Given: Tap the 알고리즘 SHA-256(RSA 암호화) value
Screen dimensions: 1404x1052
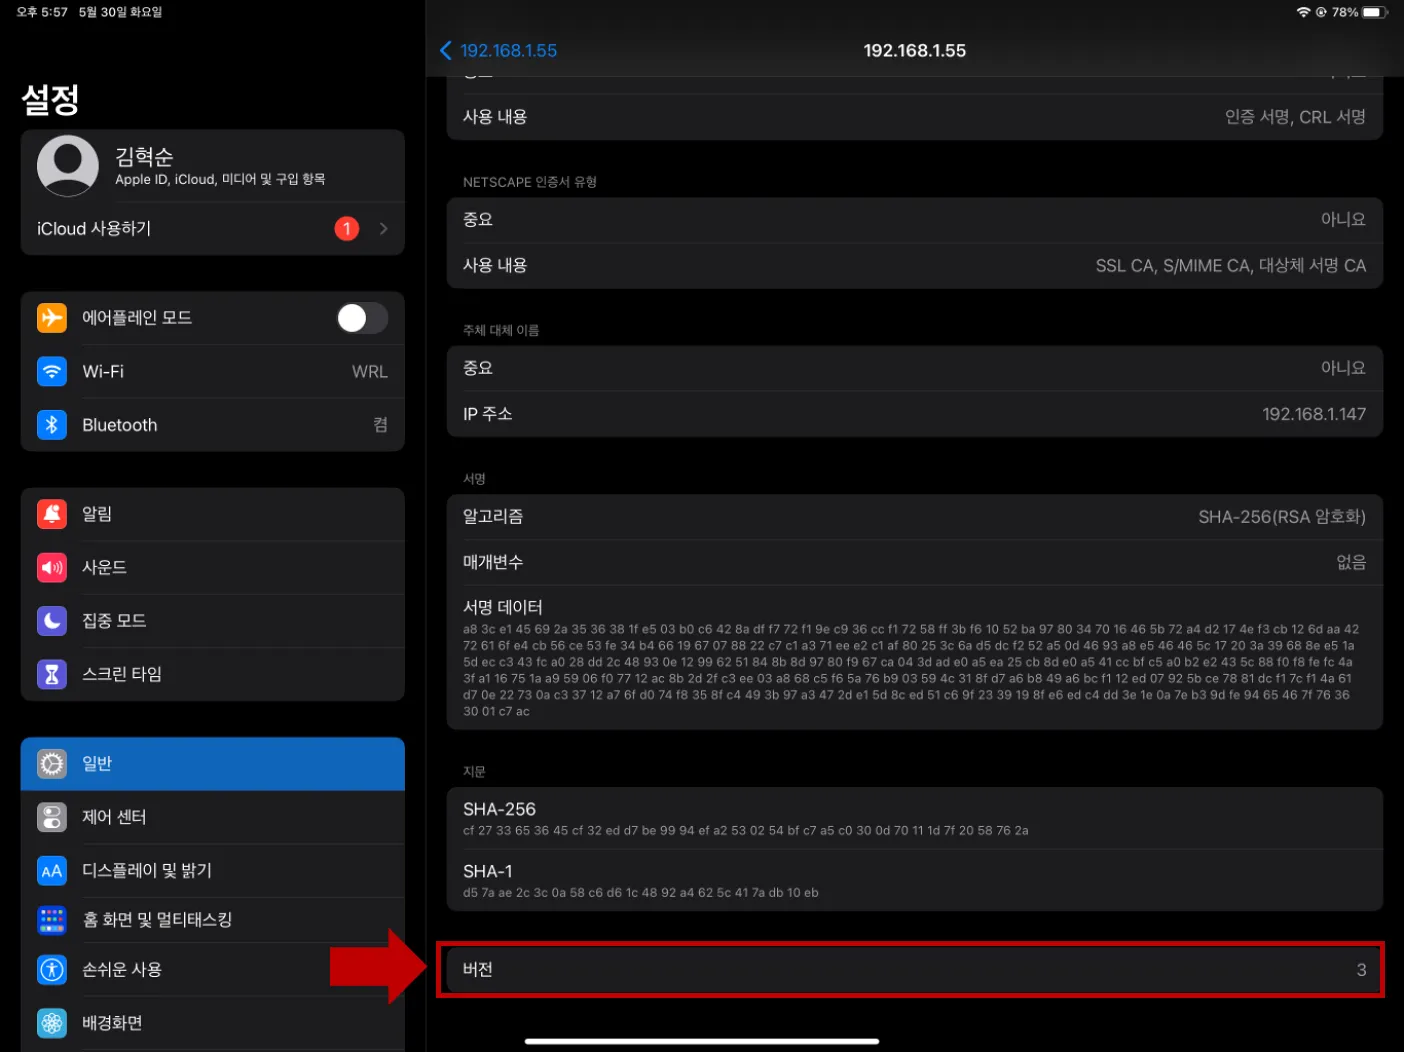Looking at the screenshot, I should point(1282,516).
